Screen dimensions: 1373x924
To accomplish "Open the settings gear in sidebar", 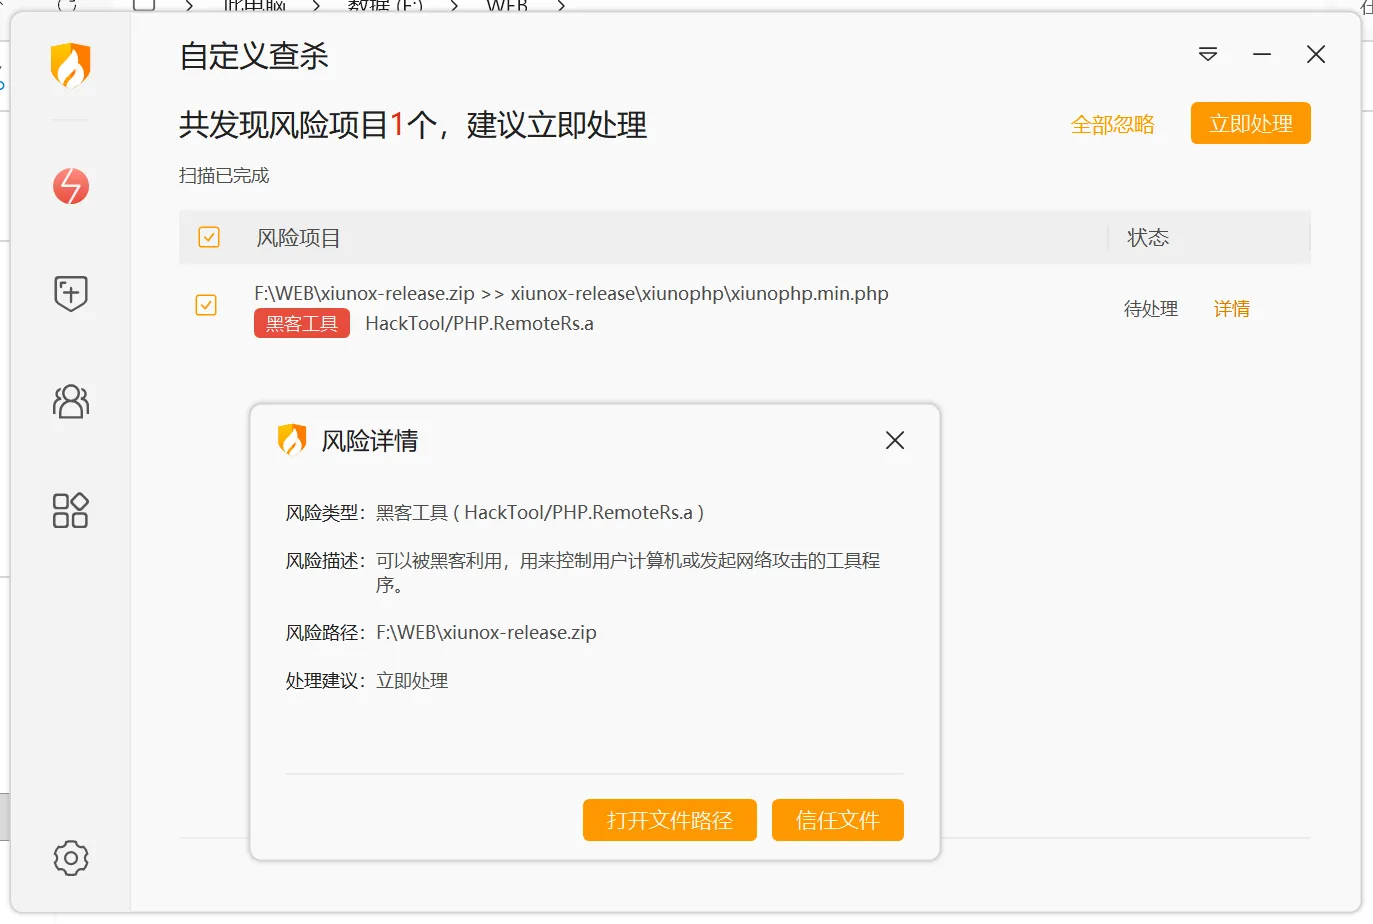I will pyautogui.click(x=71, y=858).
